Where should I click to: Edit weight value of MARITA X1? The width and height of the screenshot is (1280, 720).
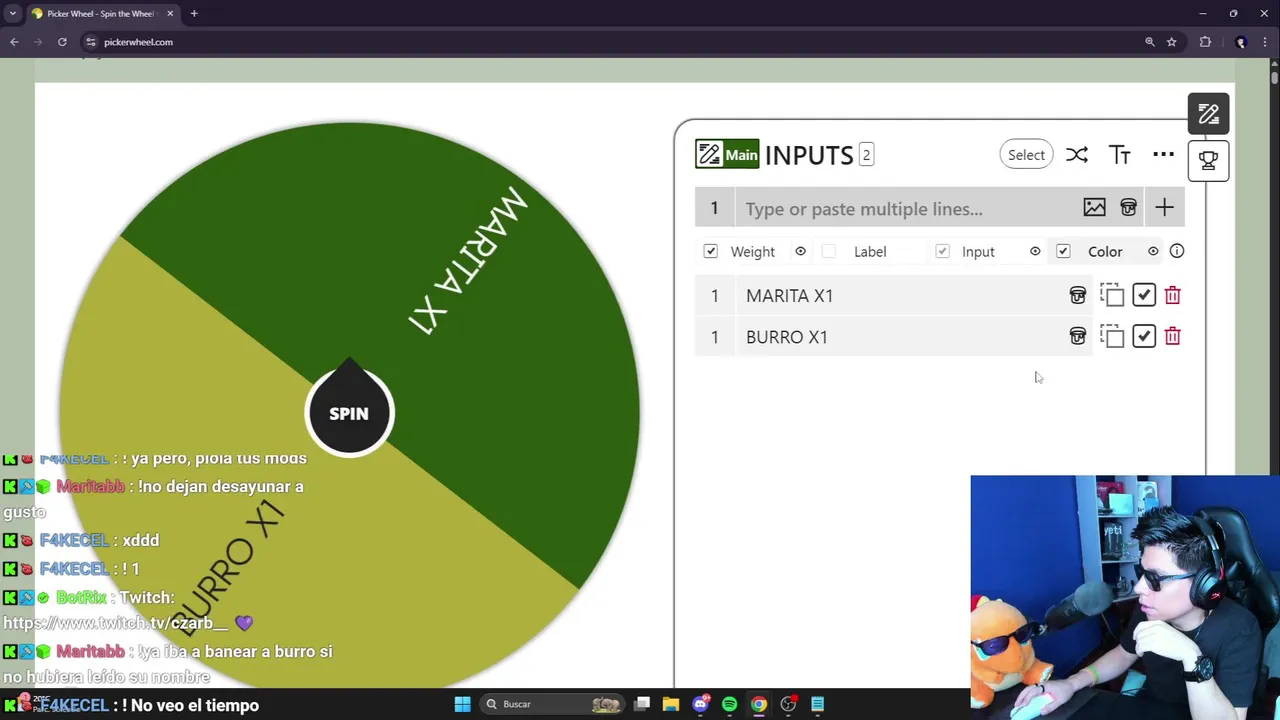tap(714, 295)
